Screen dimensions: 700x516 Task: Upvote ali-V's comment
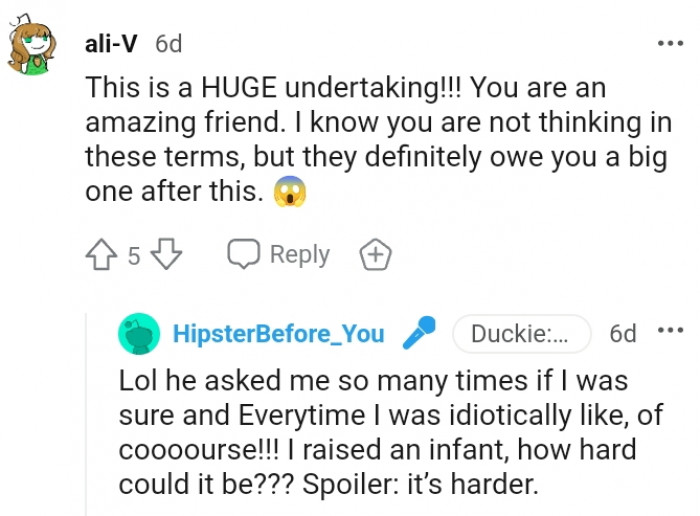[x=102, y=255]
